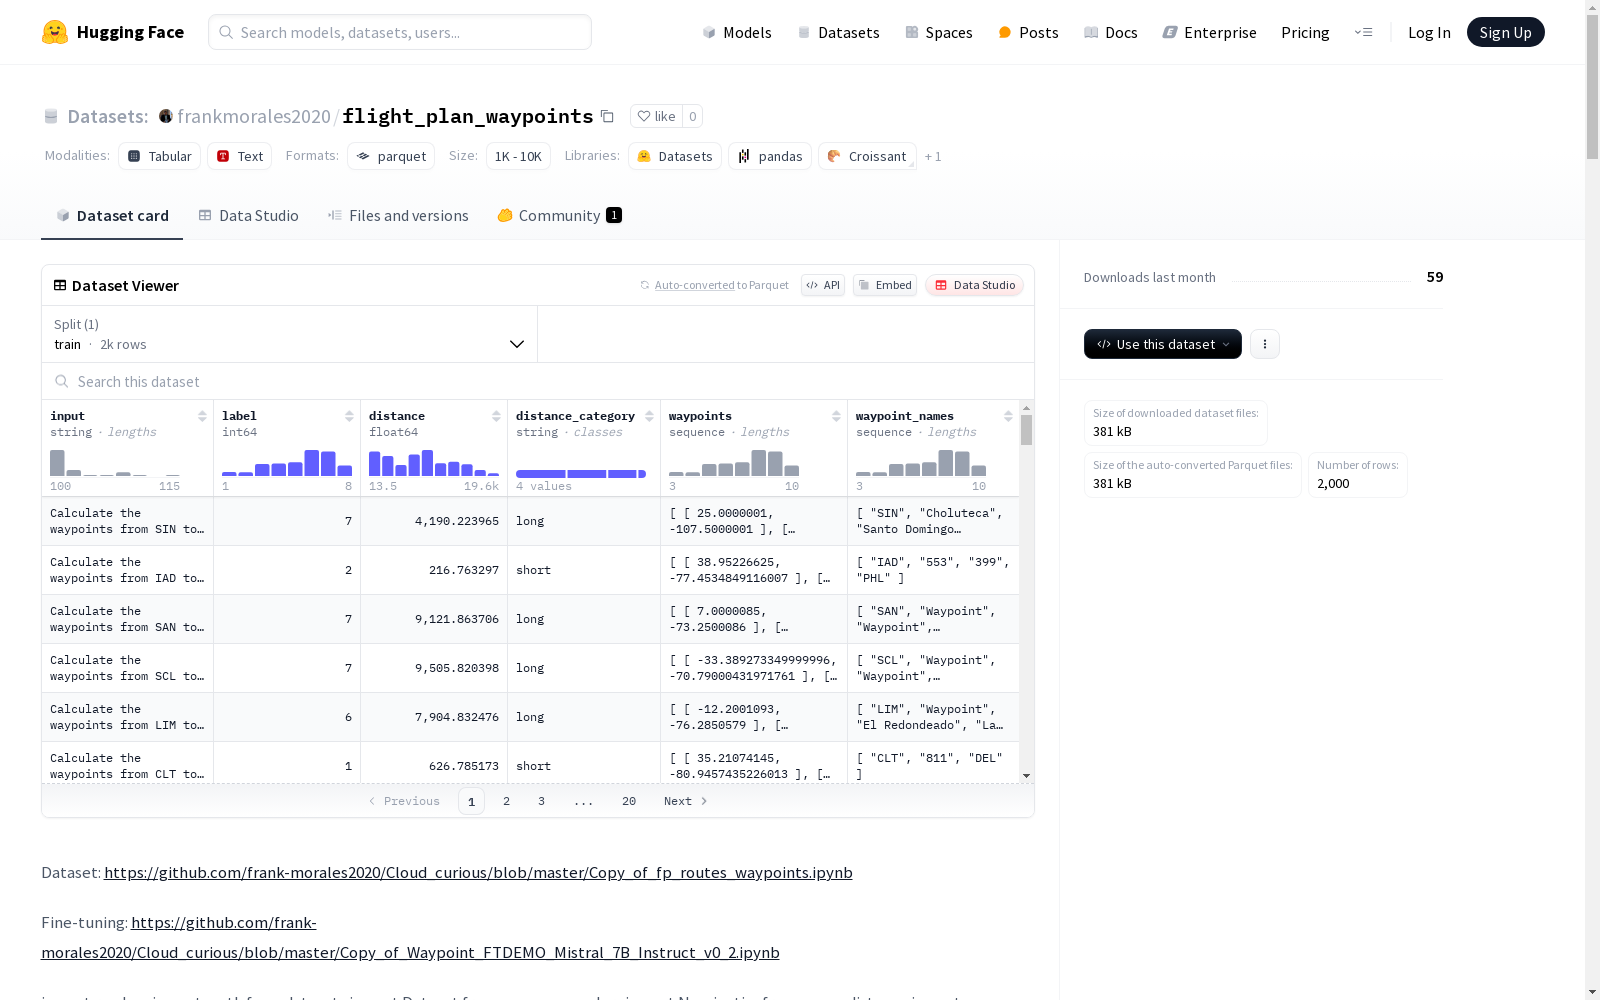Sort the distance_category column

[x=649, y=416]
